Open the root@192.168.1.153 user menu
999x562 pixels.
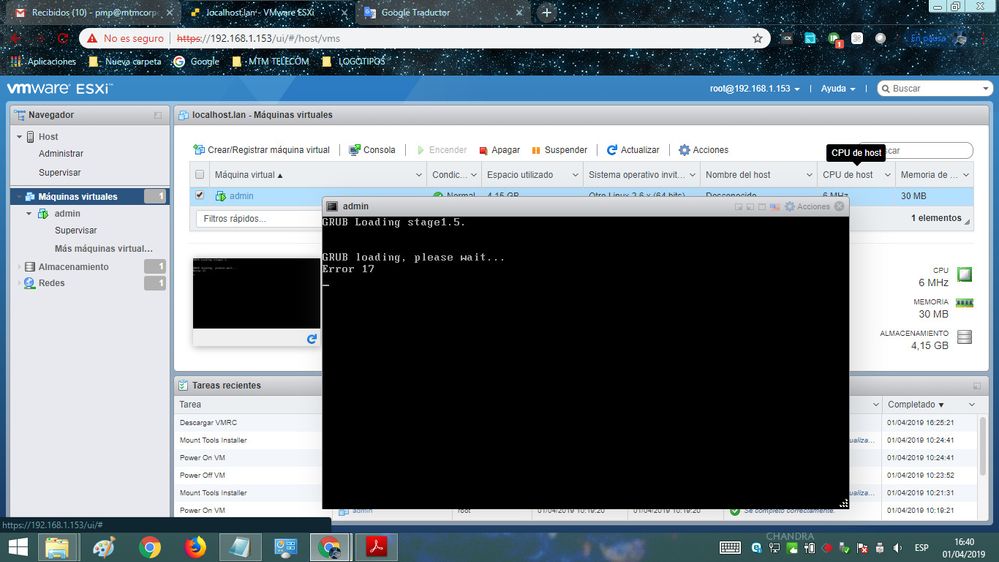point(755,89)
